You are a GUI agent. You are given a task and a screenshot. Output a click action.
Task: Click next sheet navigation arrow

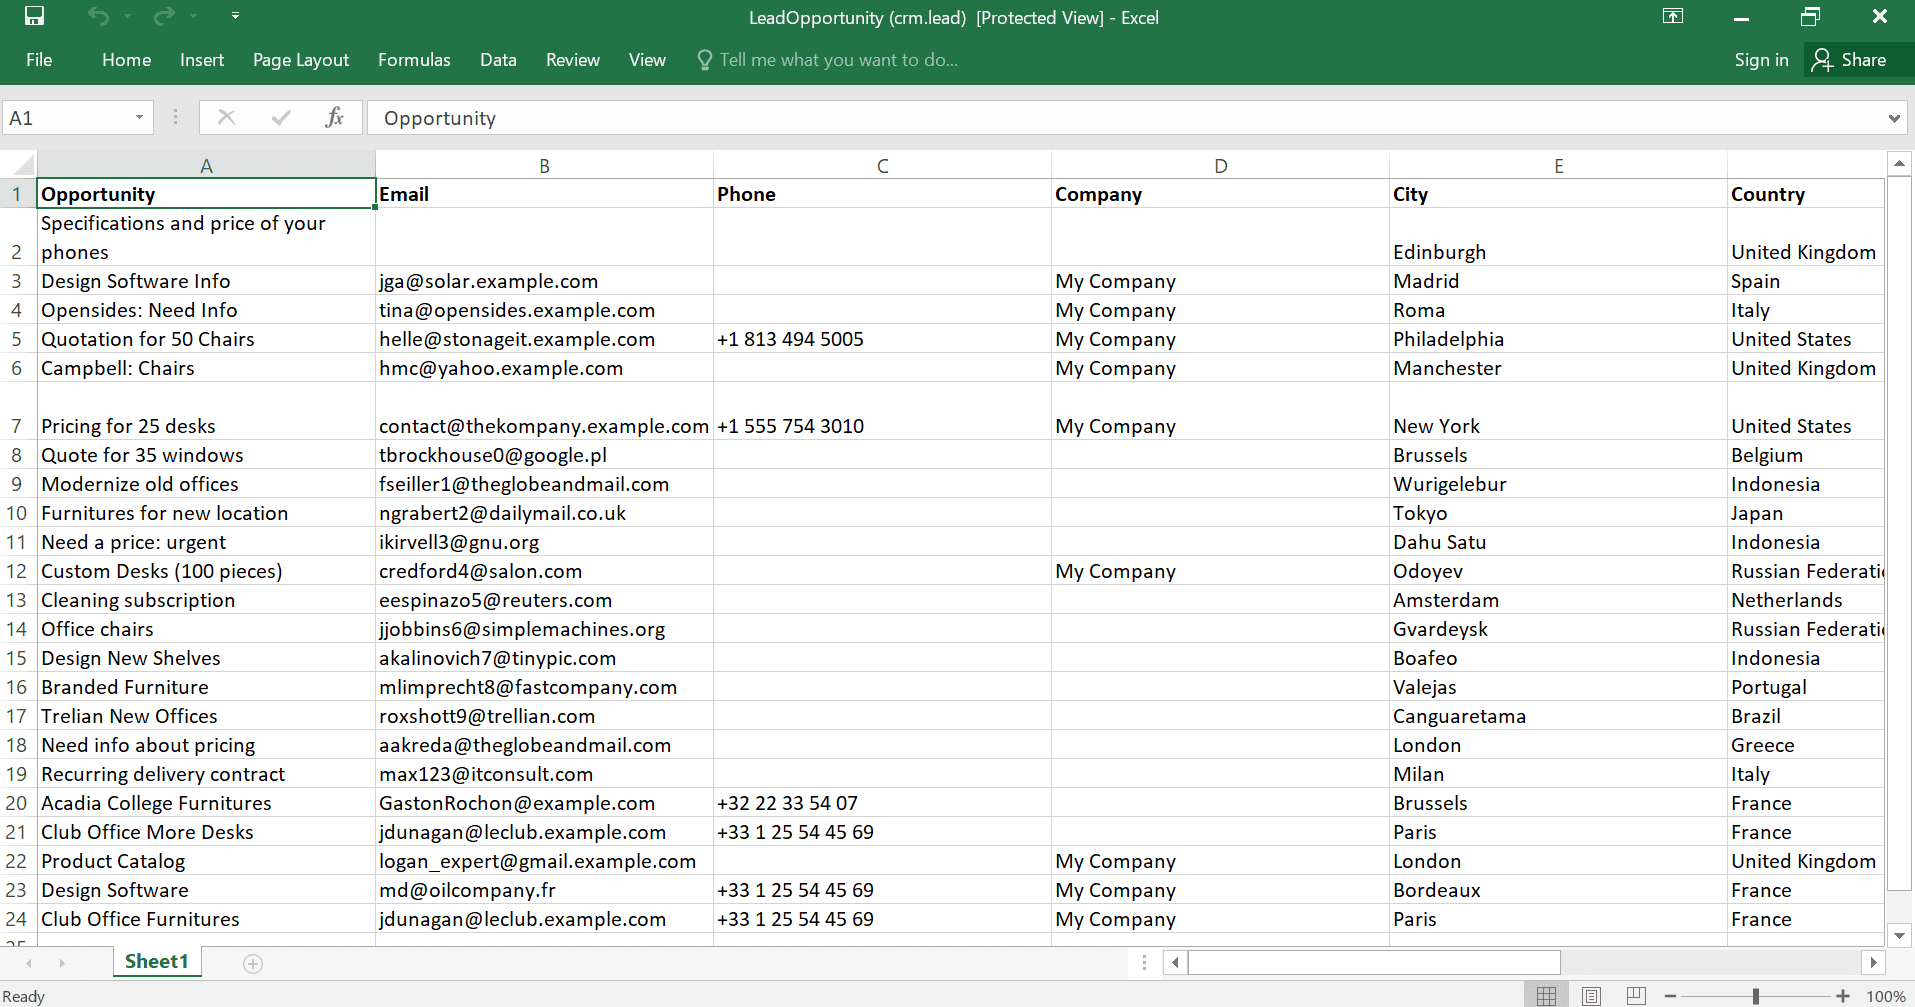[x=62, y=963]
